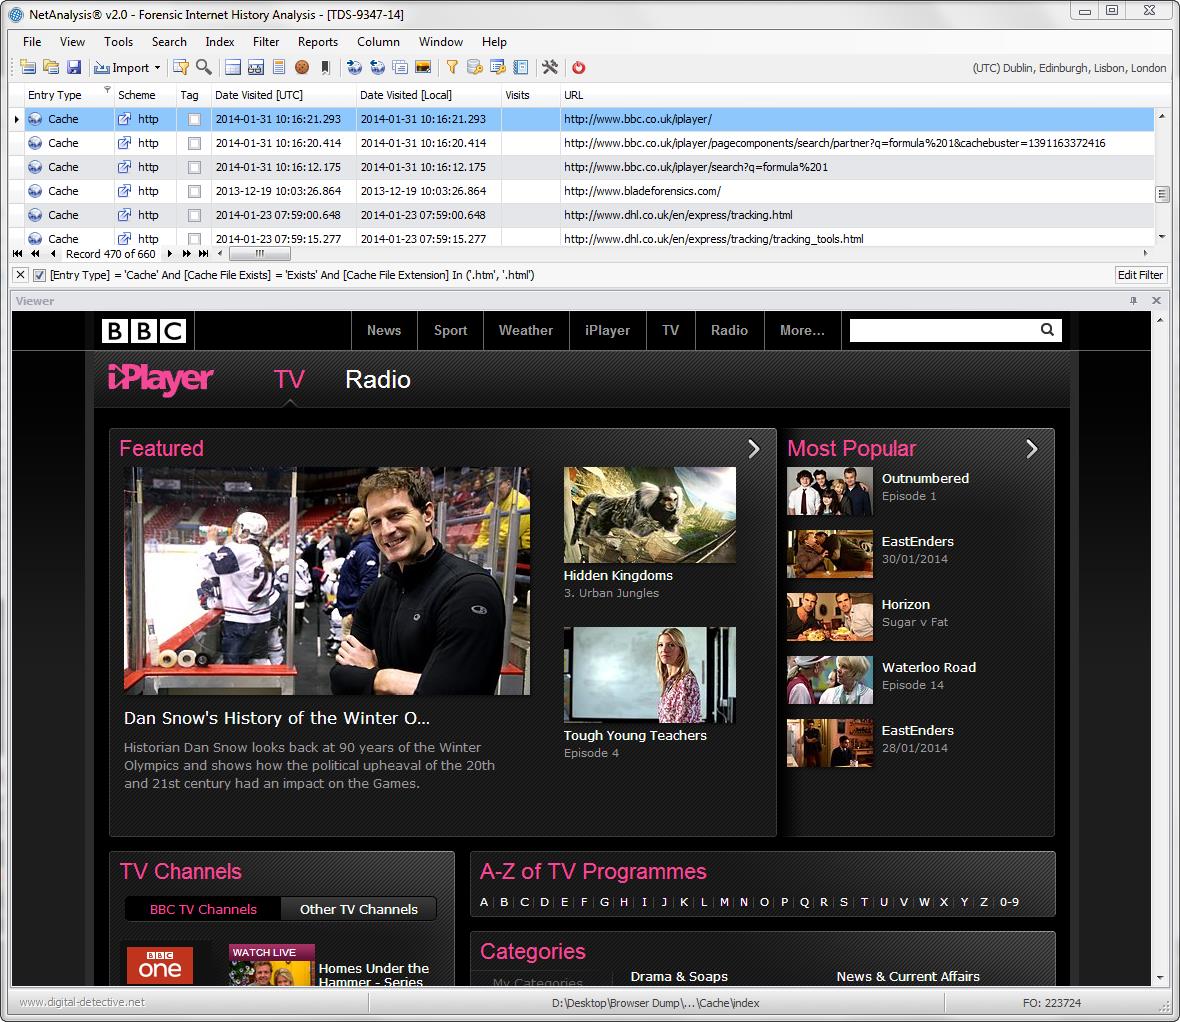This screenshot has width=1180, height=1022.
Task: Toggle the Tag checkbox for bladeforensics.com row
Action: point(194,191)
